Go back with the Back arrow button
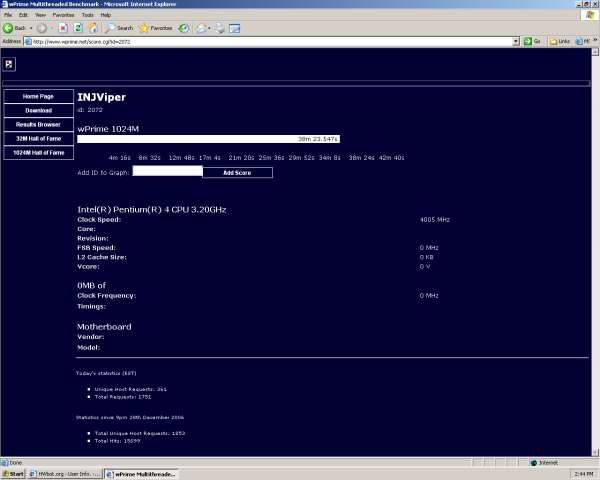Viewport: 600px width, 480px height. coord(14,28)
